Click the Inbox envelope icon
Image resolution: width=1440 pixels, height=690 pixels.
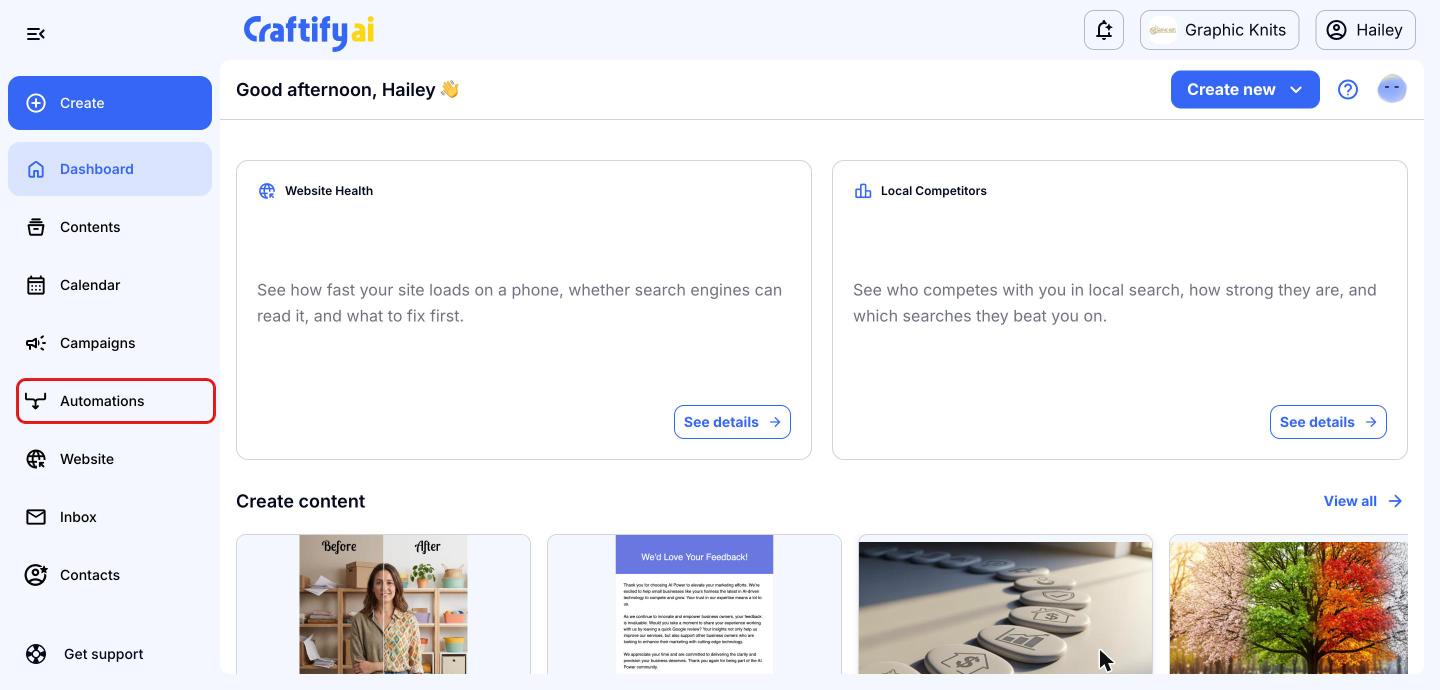click(x=36, y=517)
